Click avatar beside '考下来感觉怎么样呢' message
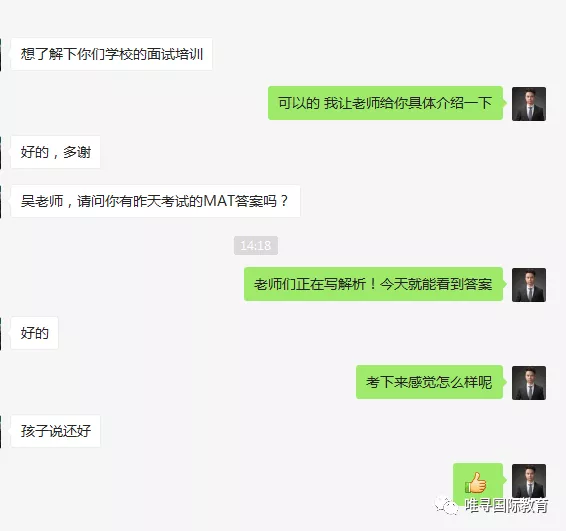Viewport: 566px width, 531px height. click(x=529, y=383)
